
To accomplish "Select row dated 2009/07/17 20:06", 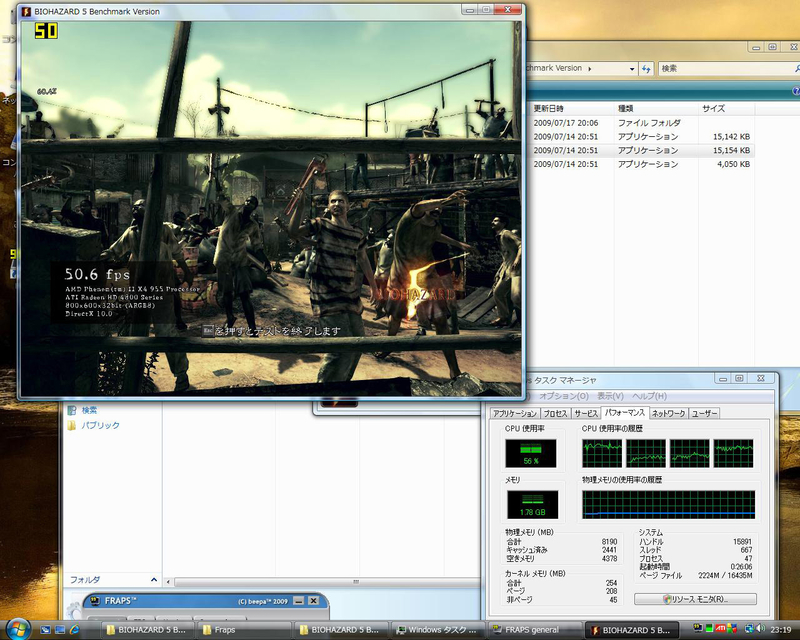I will pyautogui.click(x=641, y=123).
